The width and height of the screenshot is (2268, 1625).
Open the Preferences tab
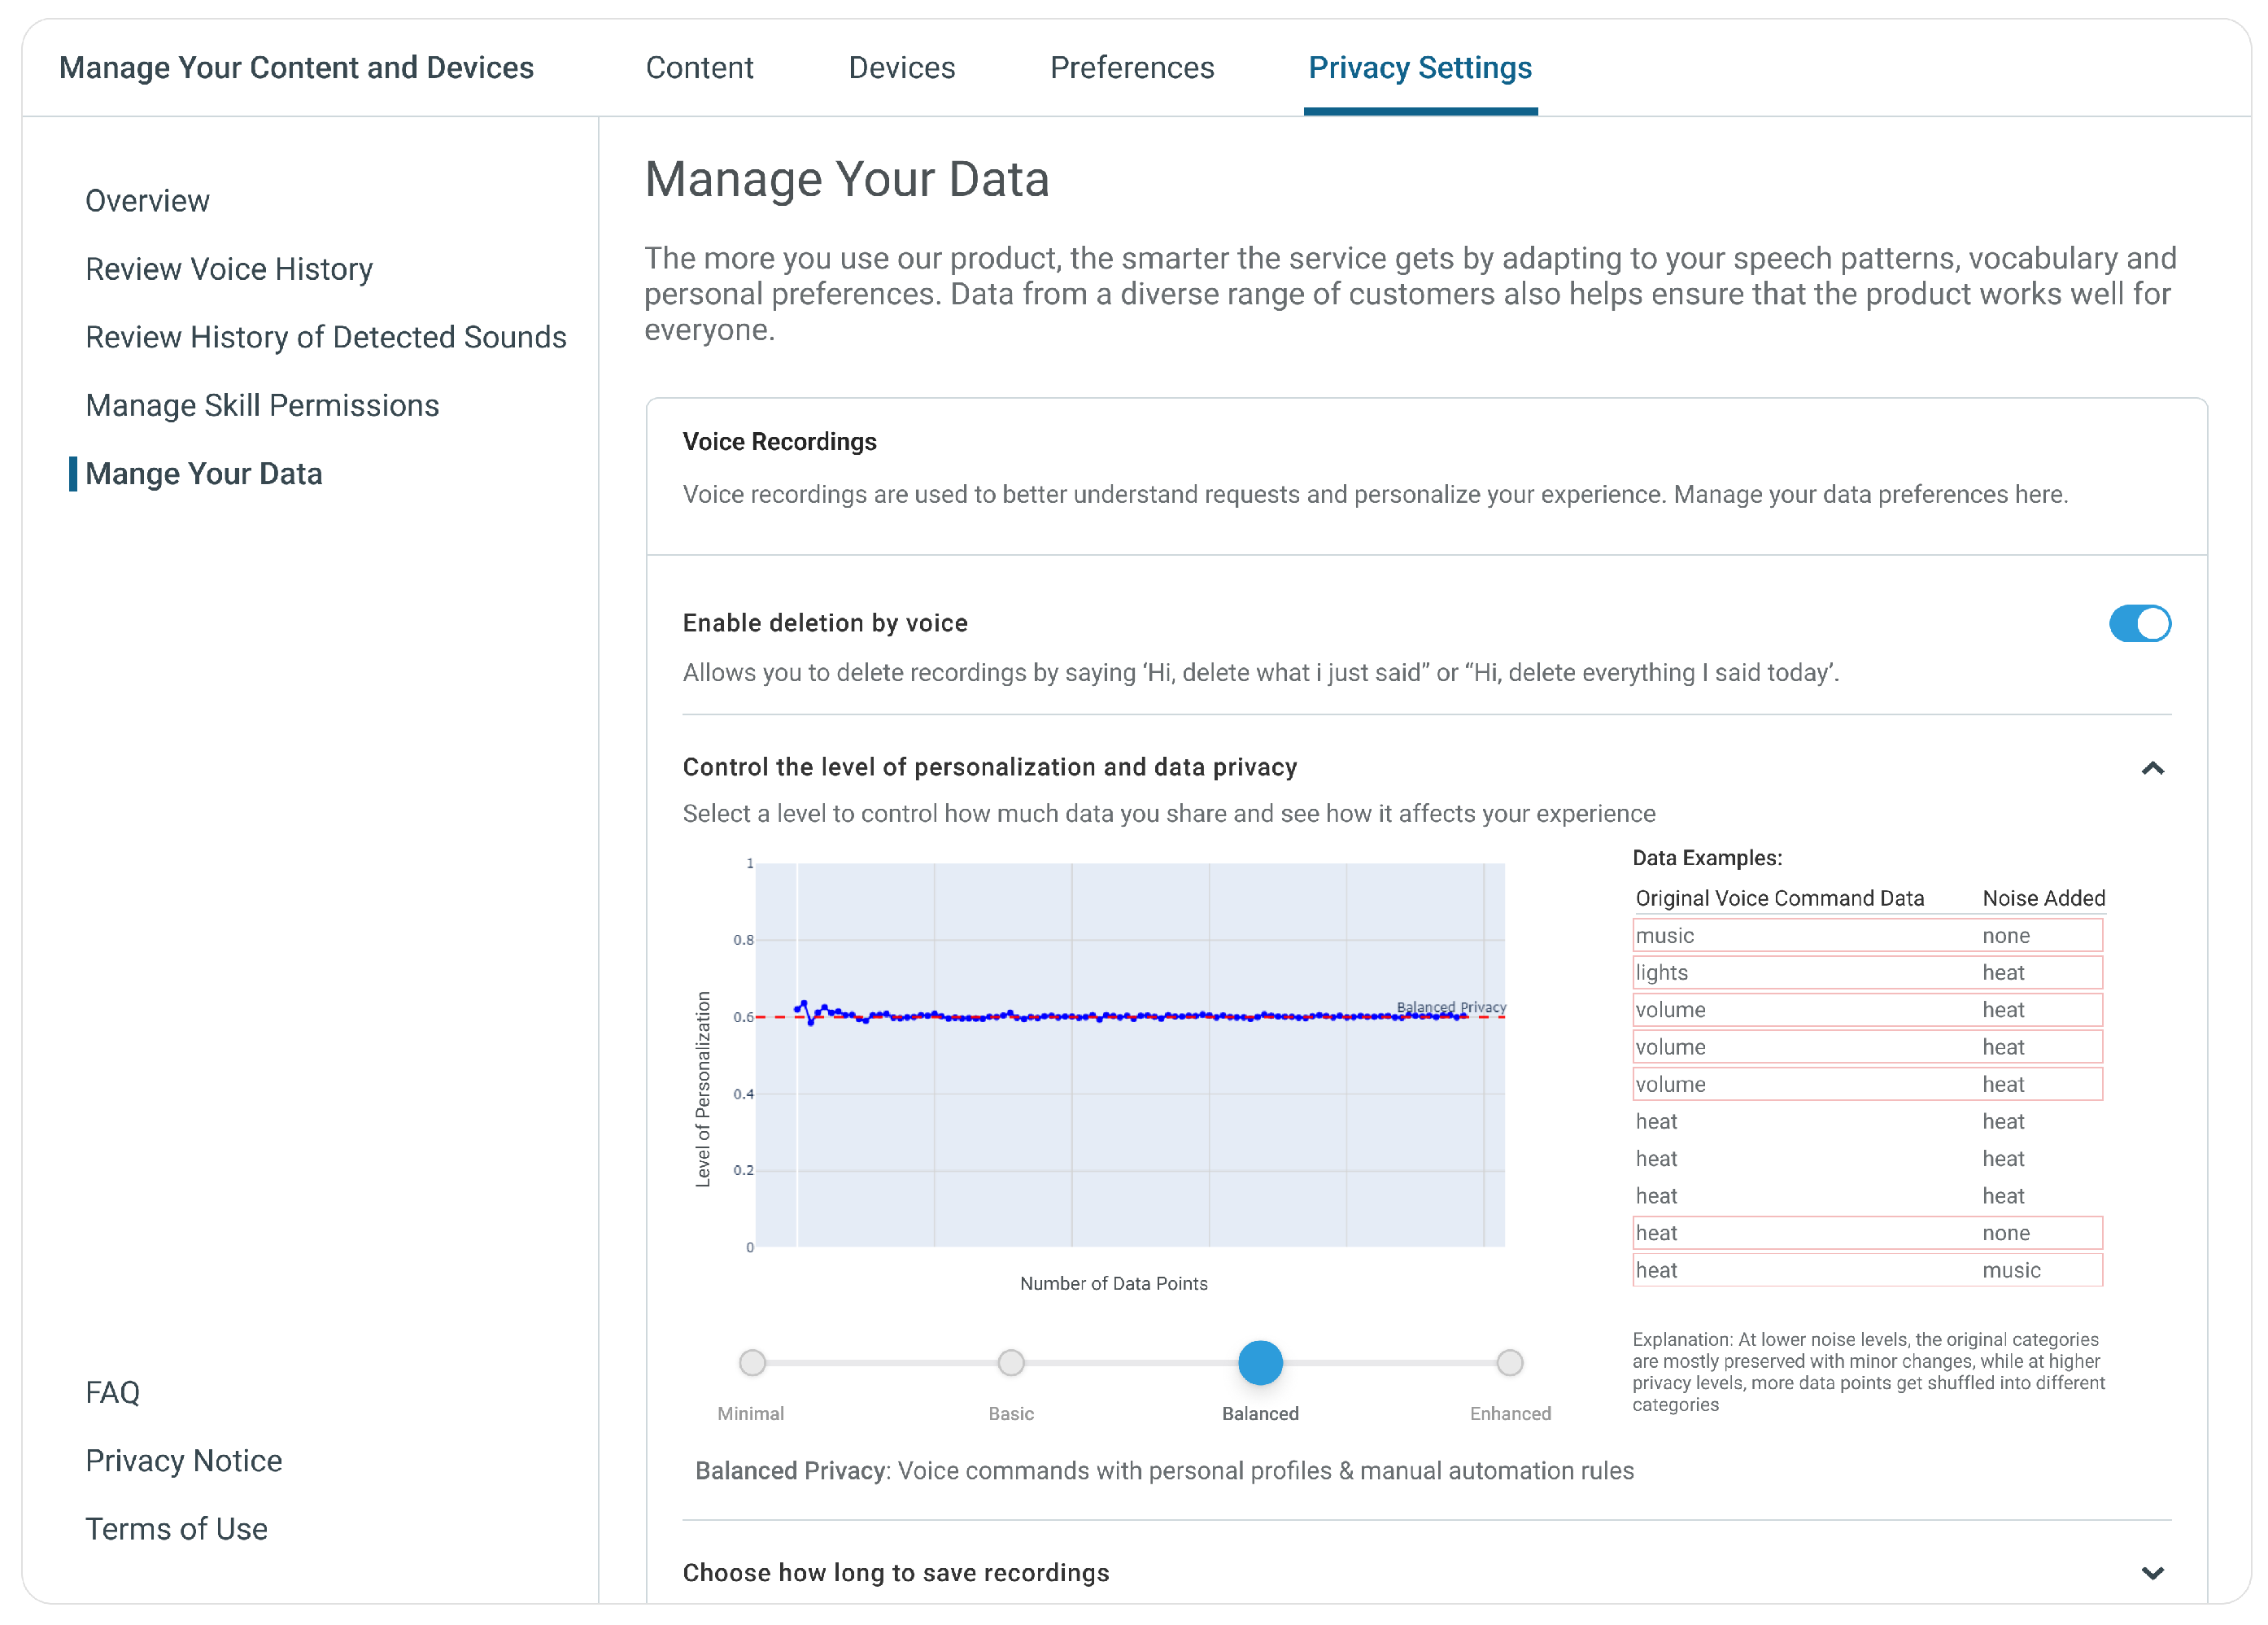coord(1131,68)
